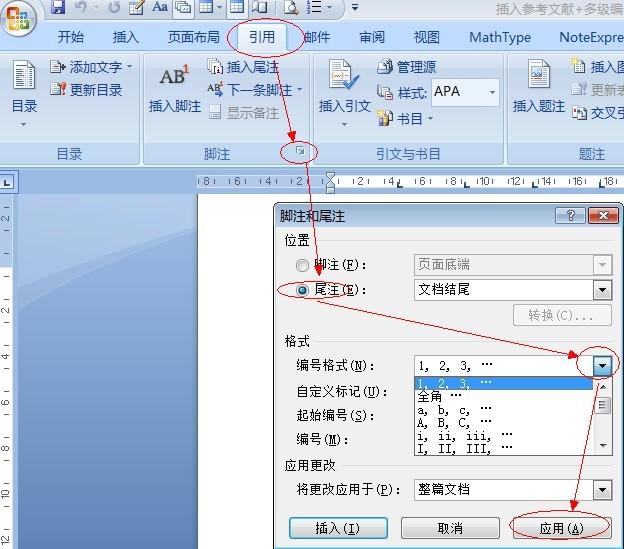Viewport: 624px width, 549px height.
Task: Click the Update Table of Contents (更新目录) icon
Action: coord(57,90)
